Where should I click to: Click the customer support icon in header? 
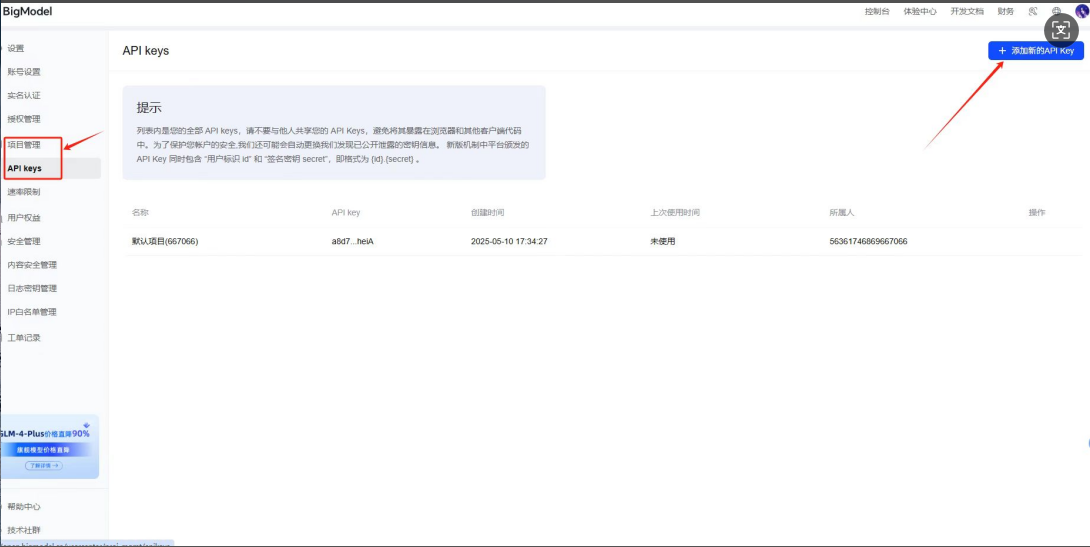click(x=1033, y=11)
